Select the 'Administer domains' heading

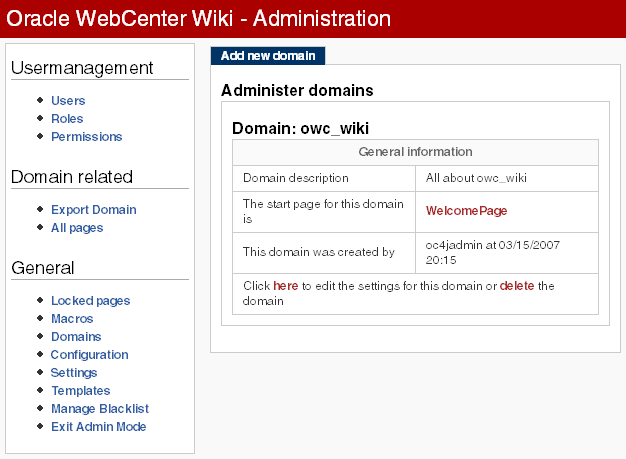pos(297,90)
